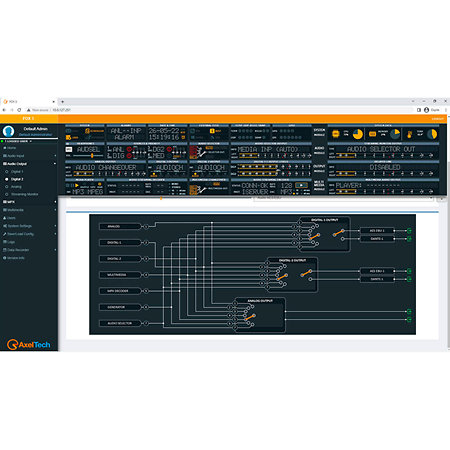
Task: Click the MEDIA INP (AUTO) display
Action: [268, 149]
